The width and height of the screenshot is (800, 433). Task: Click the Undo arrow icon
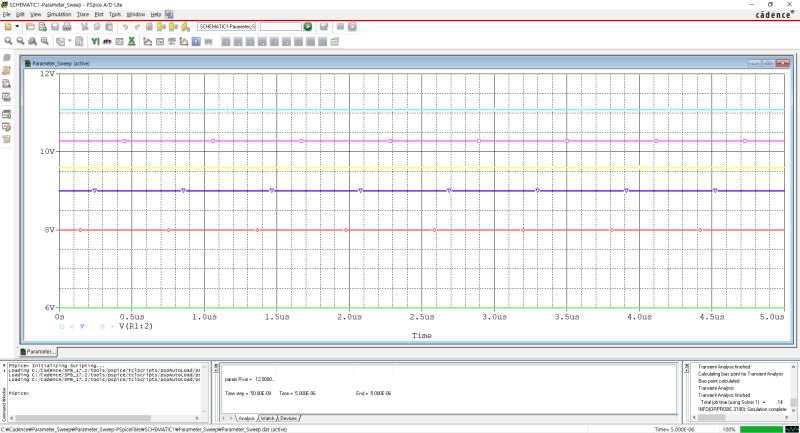[x=125, y=27]
